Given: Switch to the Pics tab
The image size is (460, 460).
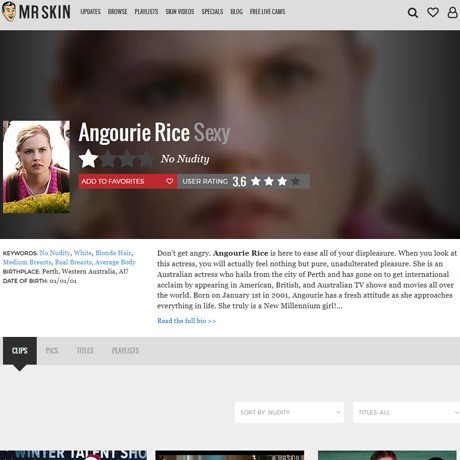Looking at the screenshot, I should 52,351.
